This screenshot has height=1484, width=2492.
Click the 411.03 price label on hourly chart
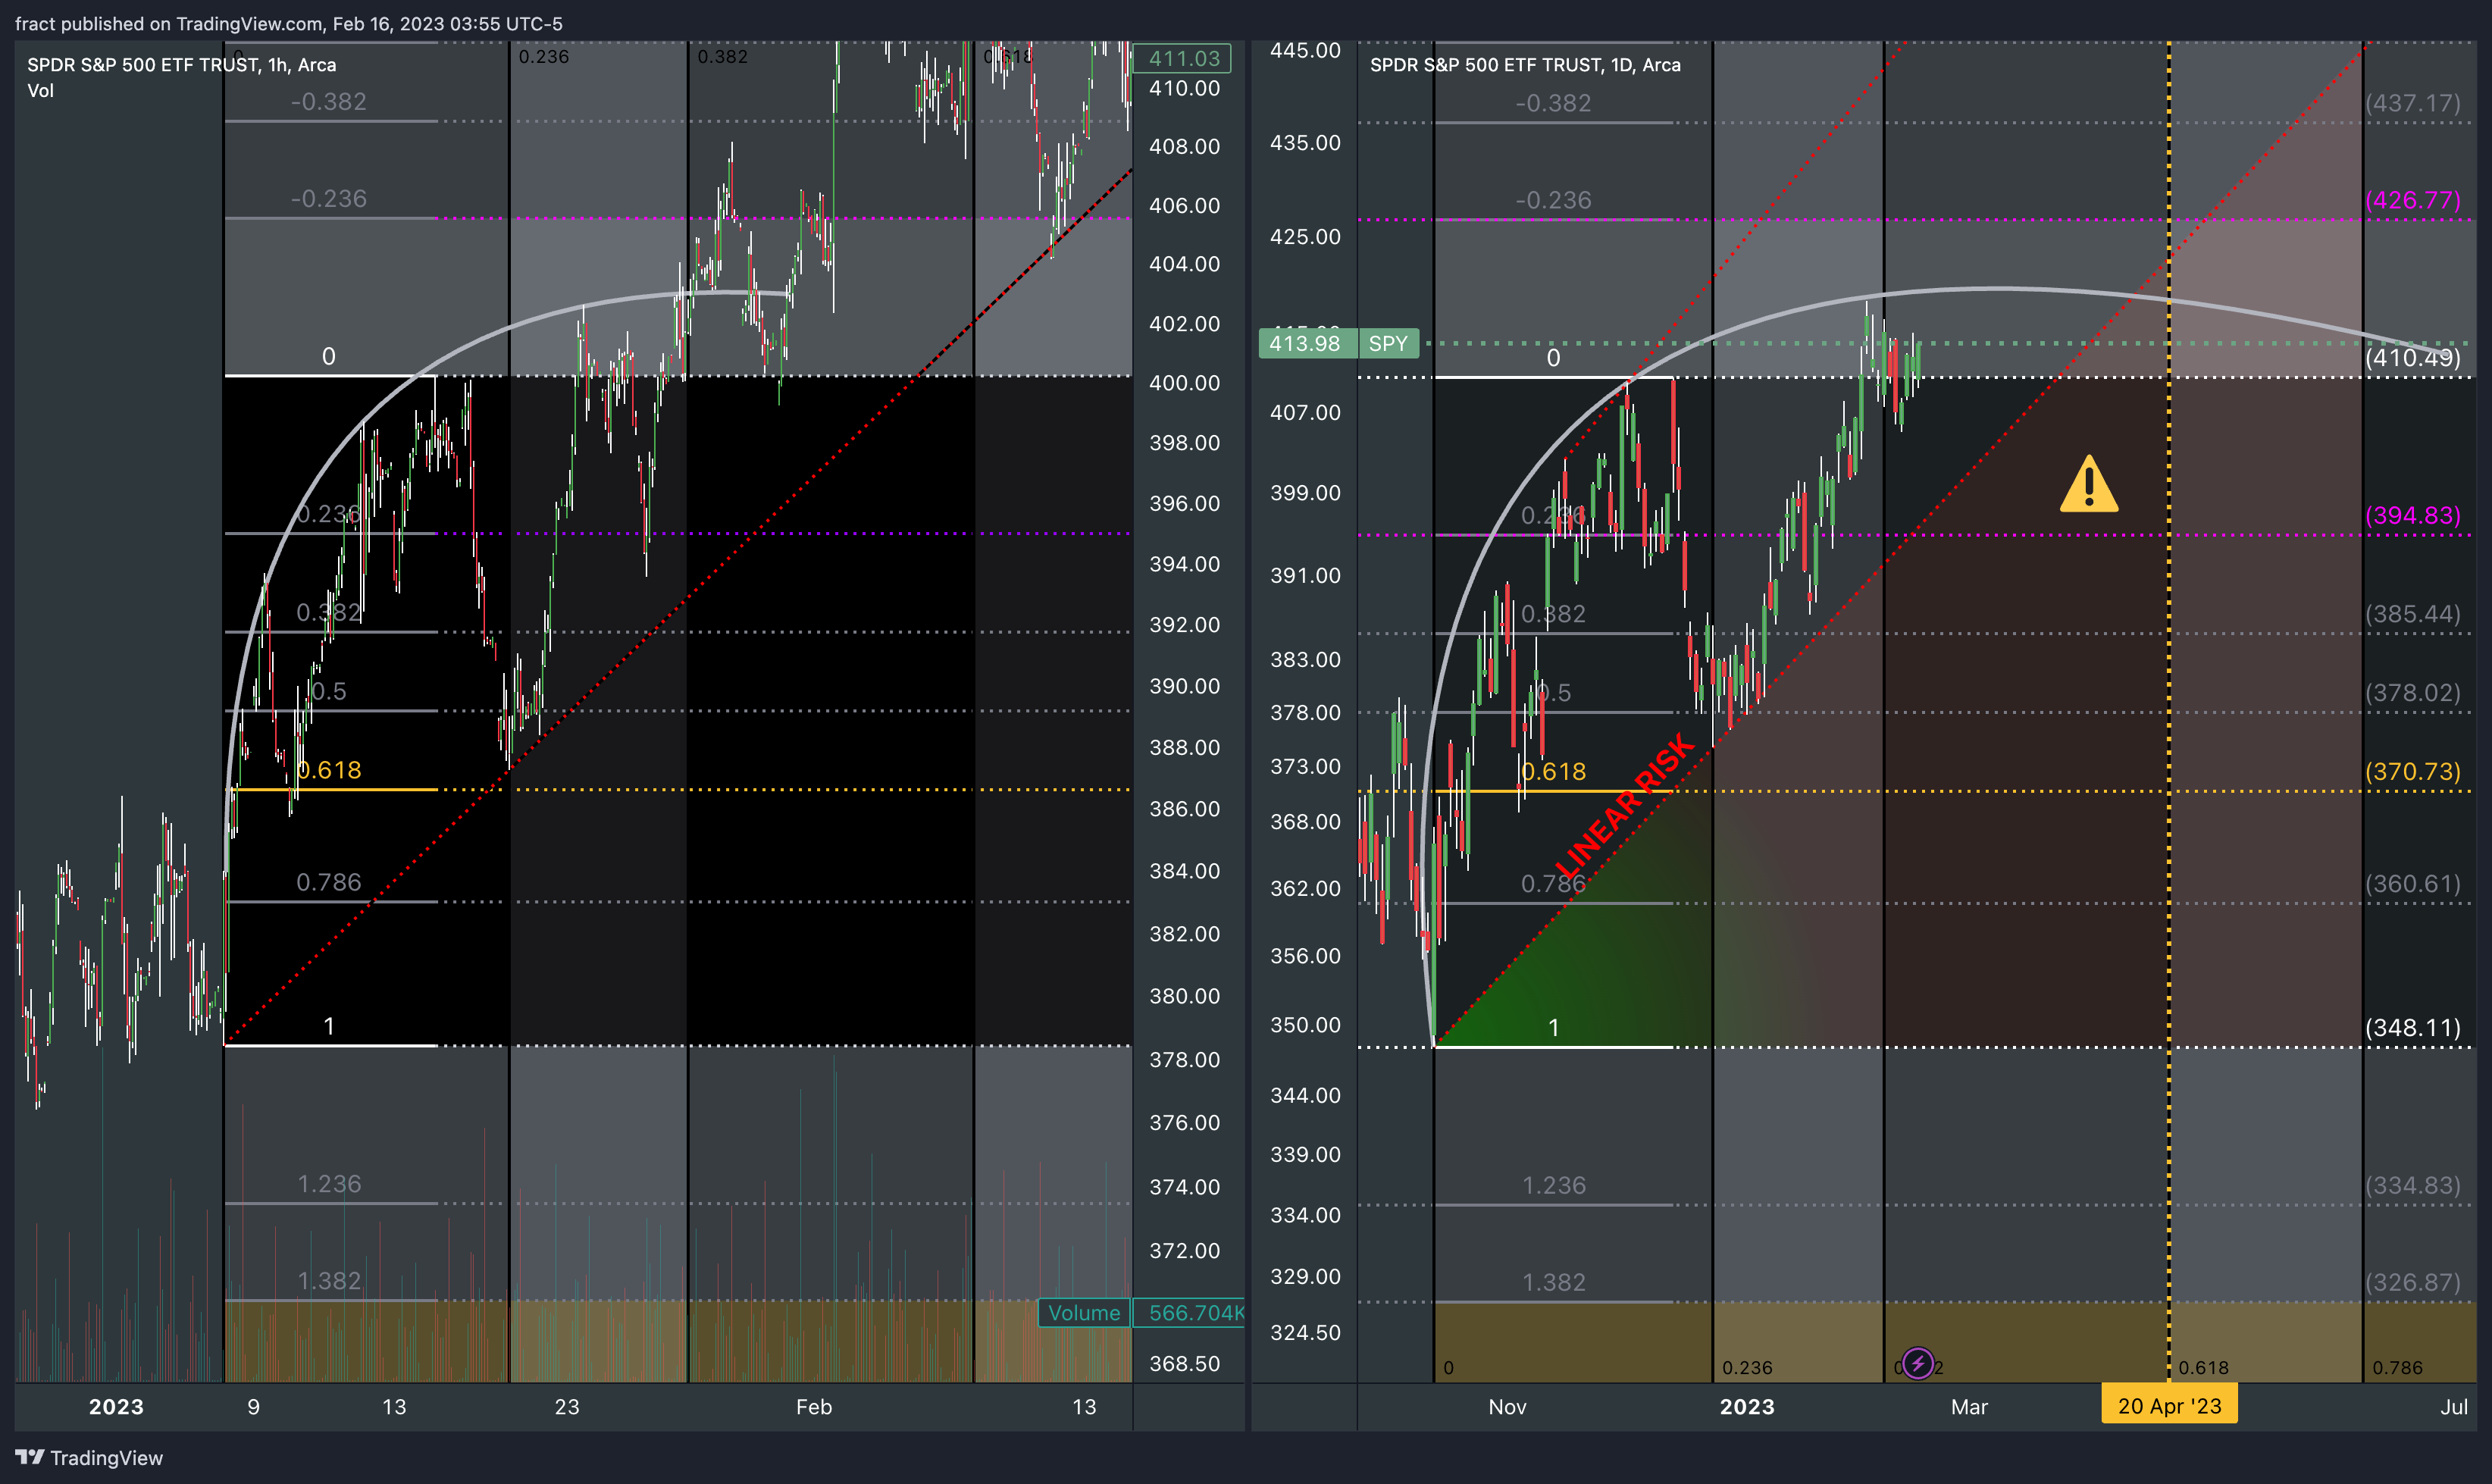coord(1184,58)
